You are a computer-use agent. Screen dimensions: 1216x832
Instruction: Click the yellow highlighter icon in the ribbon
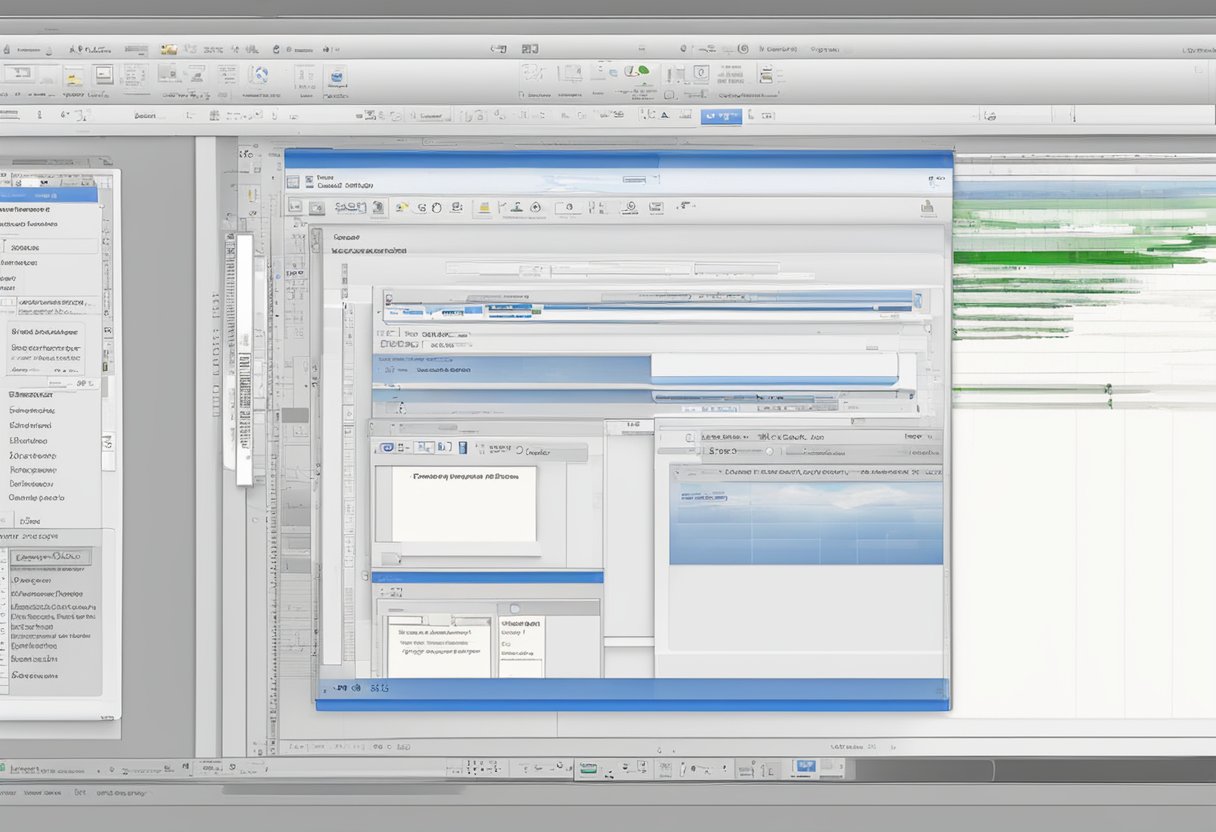73,77
